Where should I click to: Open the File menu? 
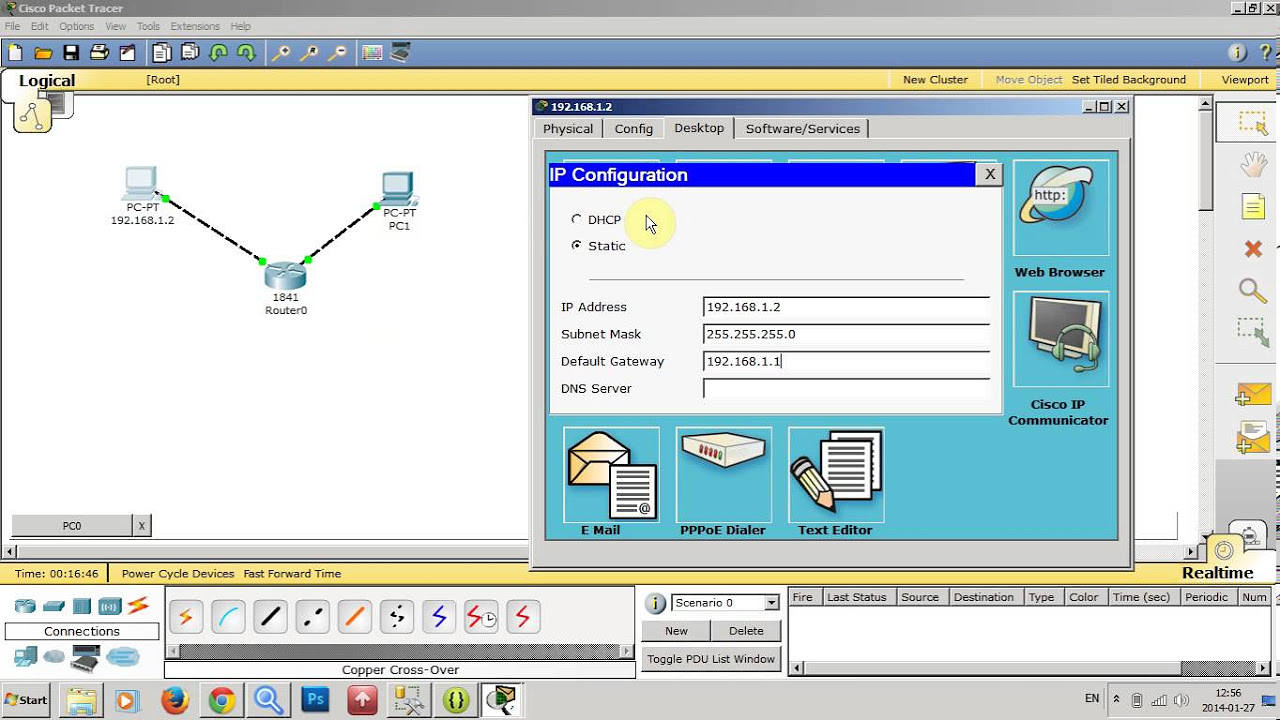tap(12, 26)
